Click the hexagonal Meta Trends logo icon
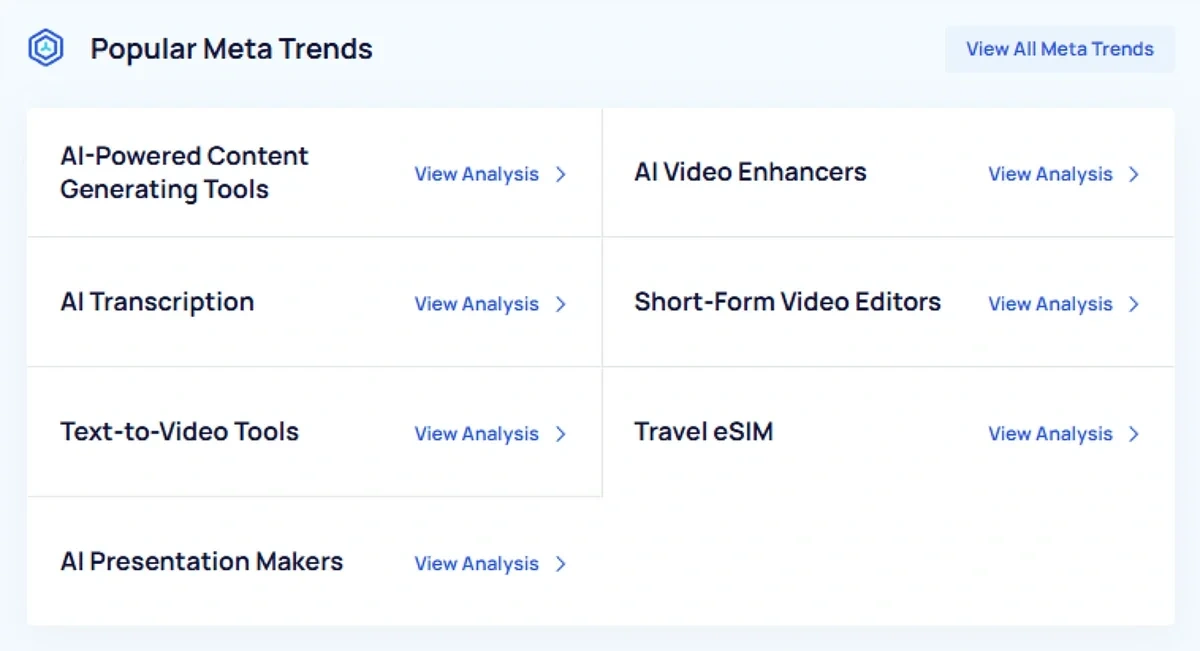Image resolution: width=1200 pixels, height=651 pixels. (x=46, y=46)
